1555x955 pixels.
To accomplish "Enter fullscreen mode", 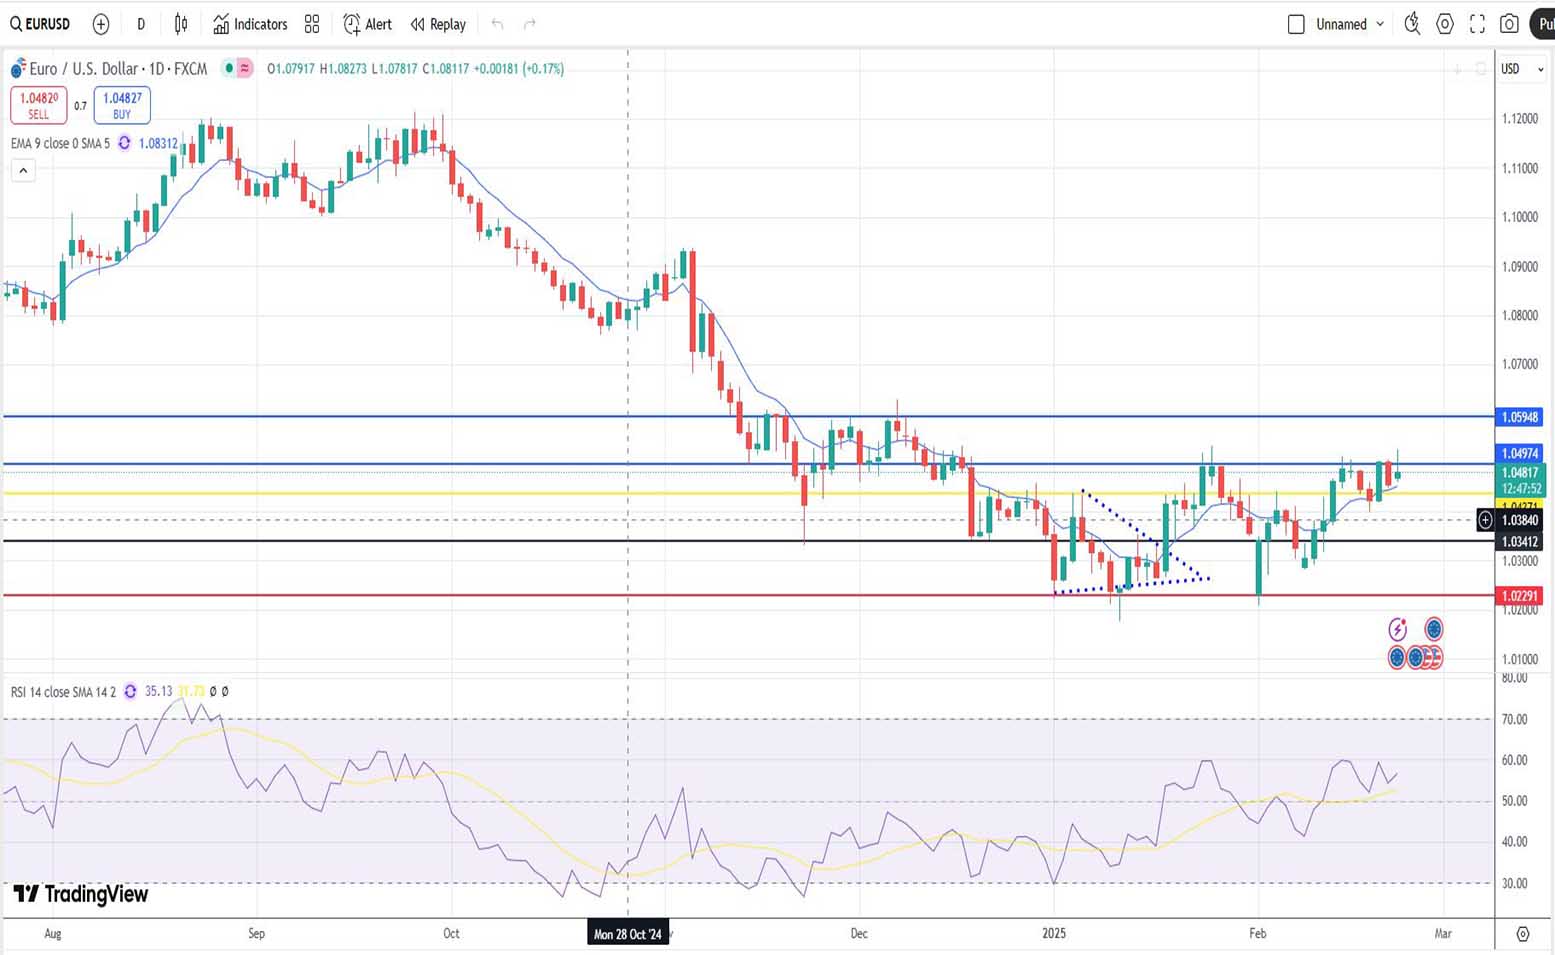I will [1477, 24].
